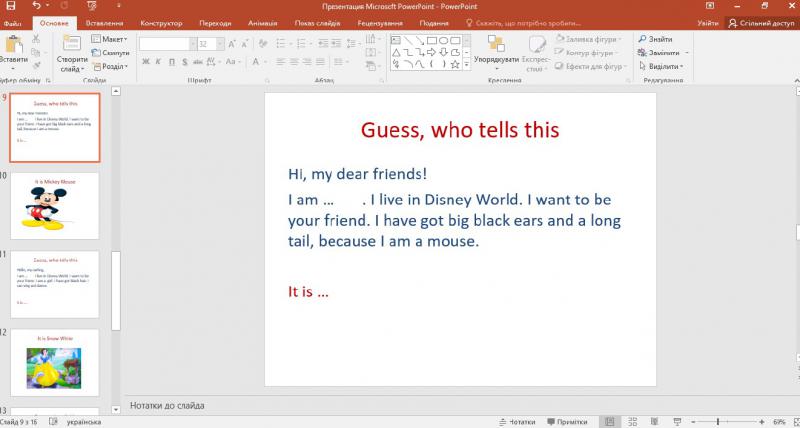Click the Спільний доступ share button
Image resolution: width=800 pixels, height=428 pixels.
(x=762, y=23)
